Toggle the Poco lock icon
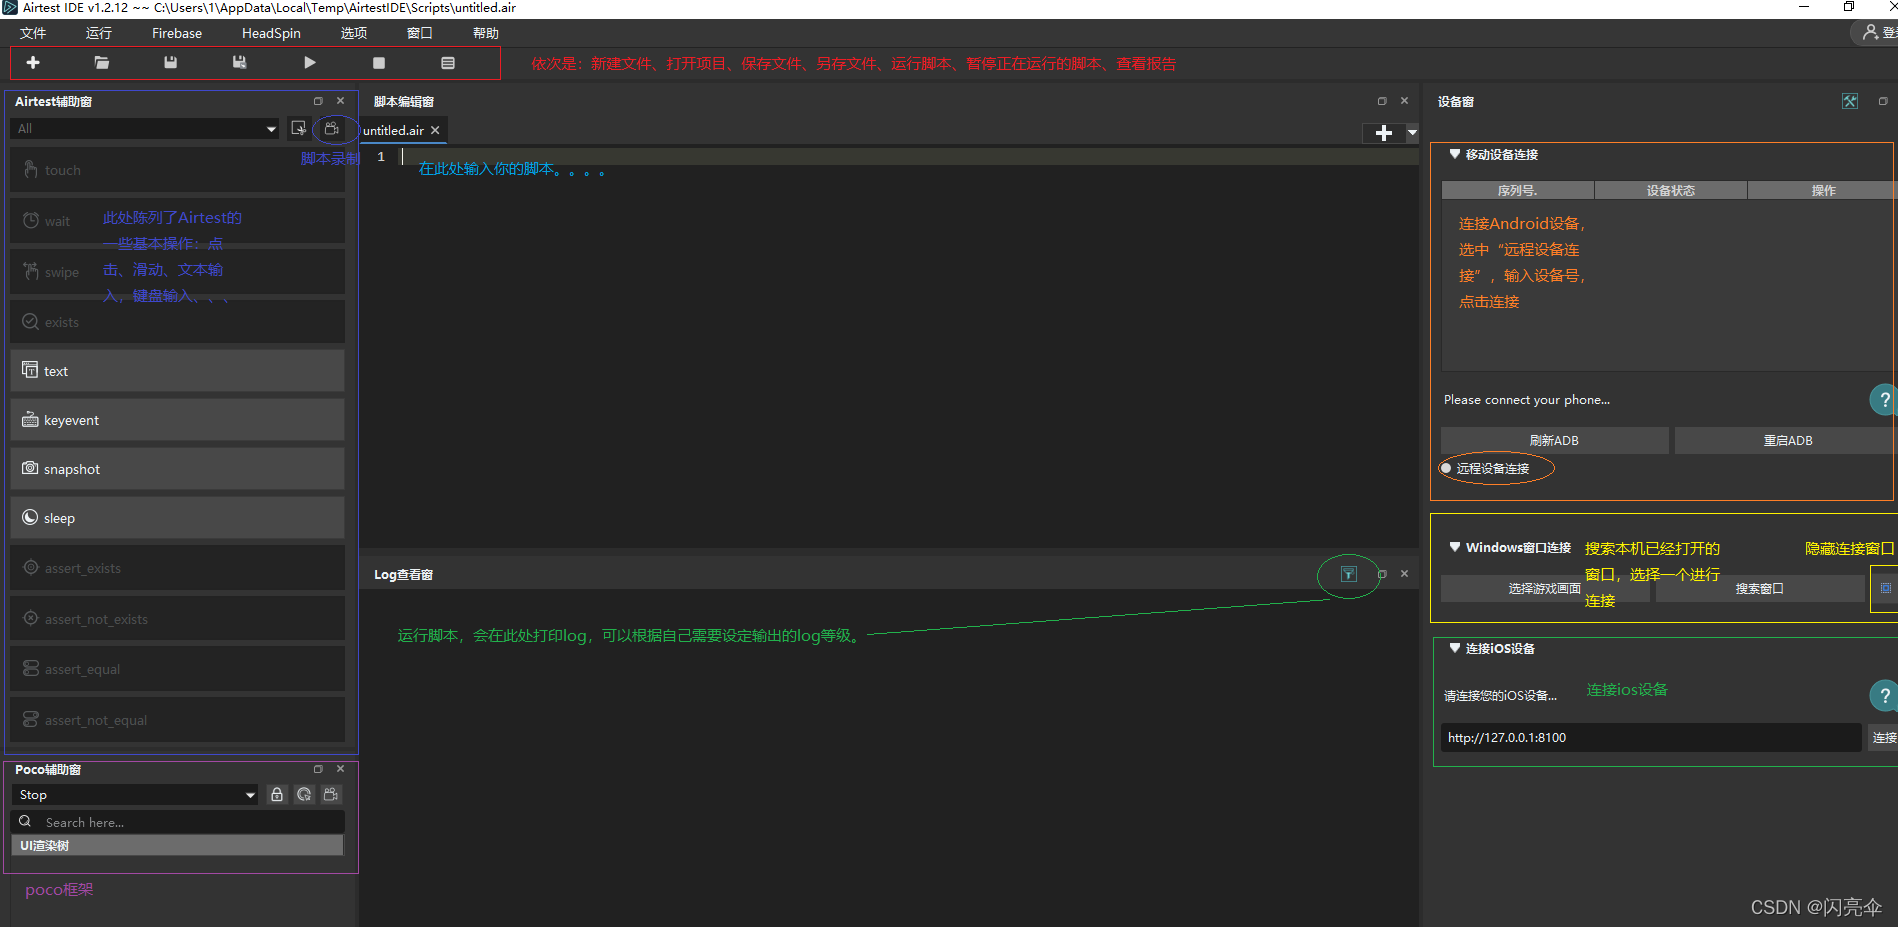 277,794
